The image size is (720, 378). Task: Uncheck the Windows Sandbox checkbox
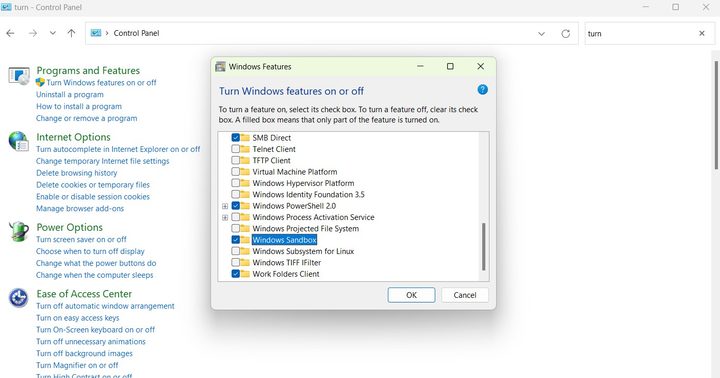tap(236, 240)
